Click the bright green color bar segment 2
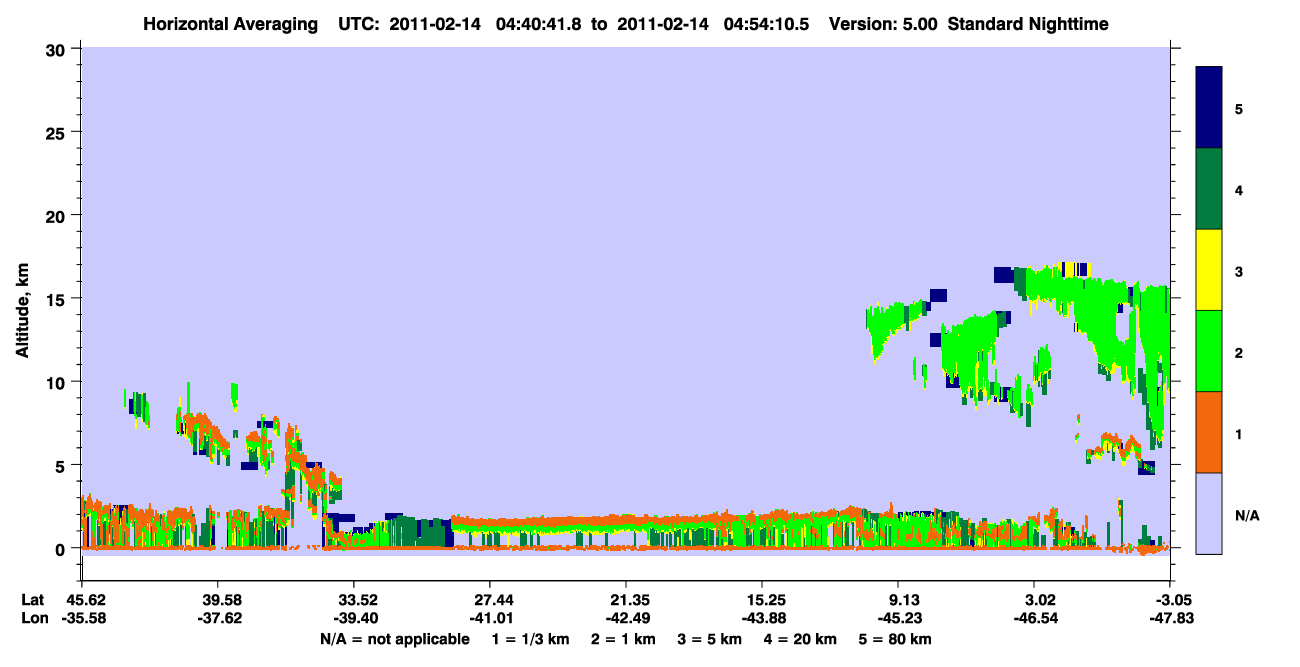The width and height of the screenshot is (1300, 667). [1209, 350]
